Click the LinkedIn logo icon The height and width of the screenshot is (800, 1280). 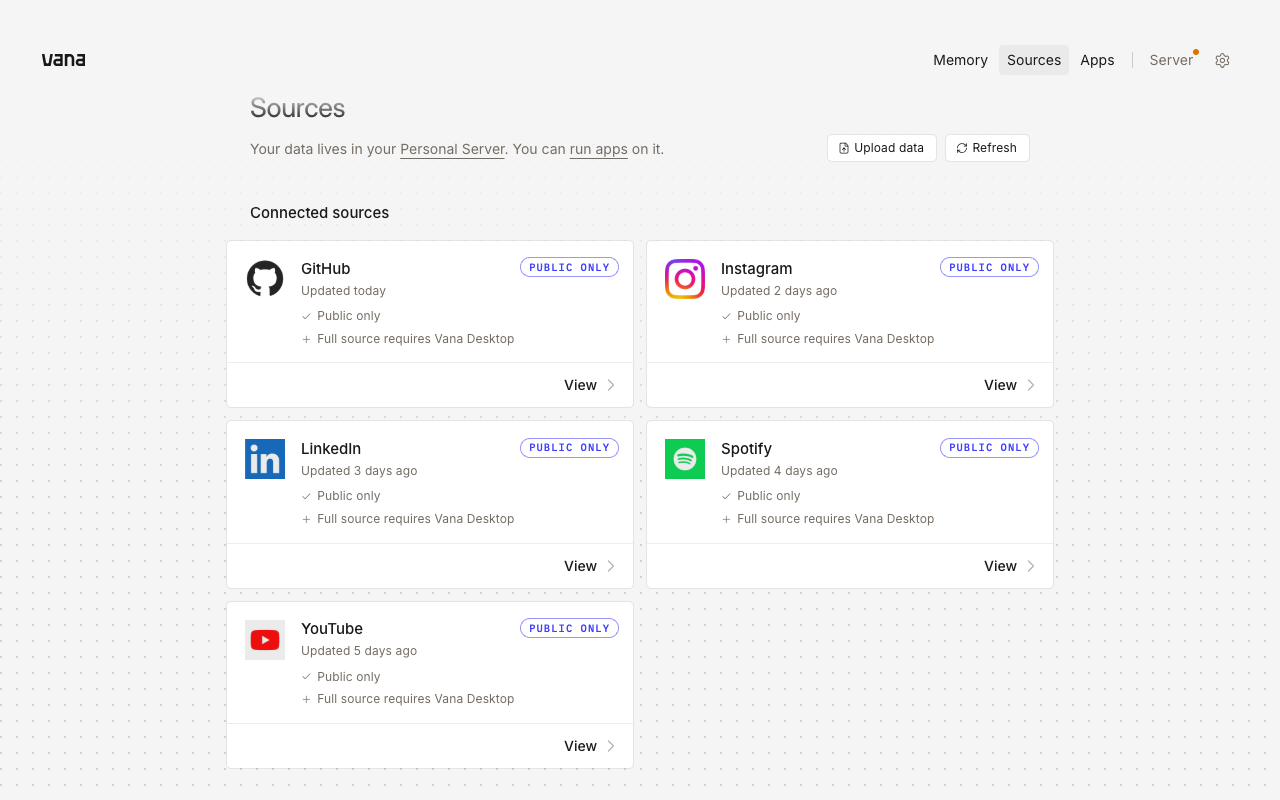coord(265,459)
